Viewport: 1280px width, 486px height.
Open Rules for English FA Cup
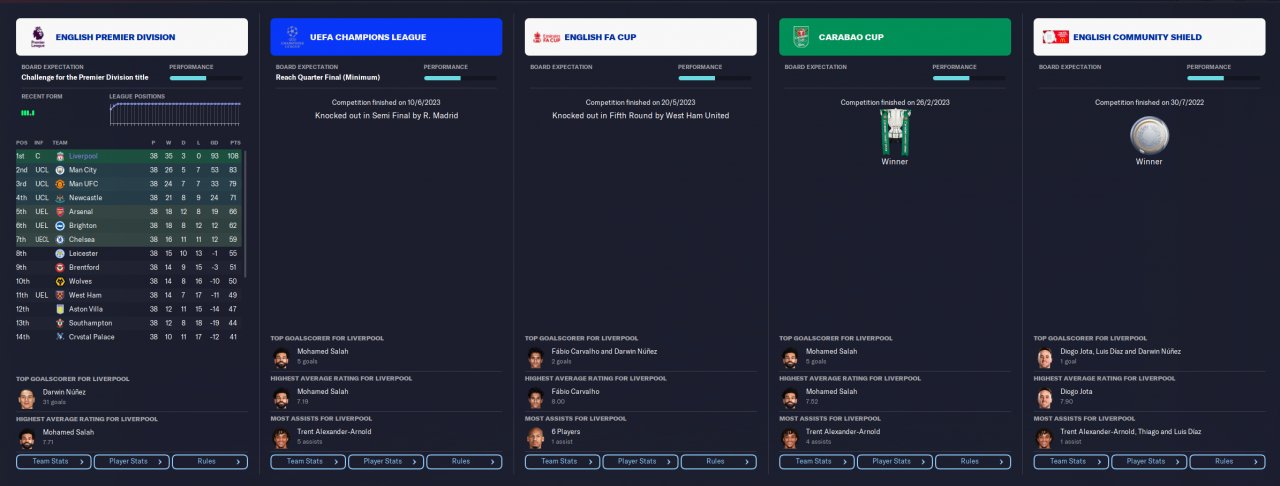(x=719, y=461)
